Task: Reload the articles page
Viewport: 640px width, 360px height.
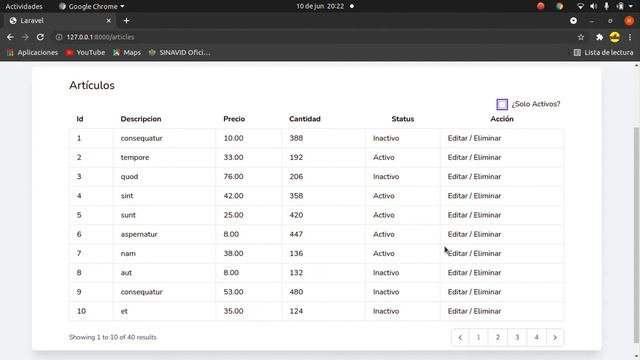Action: [40, 37]
